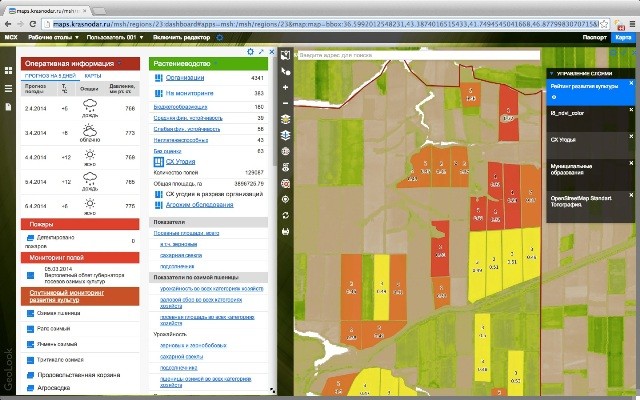Click the locate position icon in map toolbar
This screenshot has height=400, width=640.
pos(285,199)
